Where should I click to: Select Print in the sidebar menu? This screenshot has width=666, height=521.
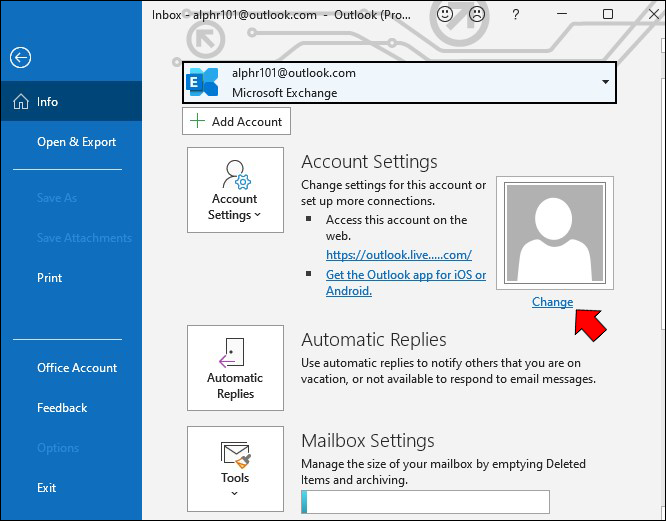click(49, 278)
